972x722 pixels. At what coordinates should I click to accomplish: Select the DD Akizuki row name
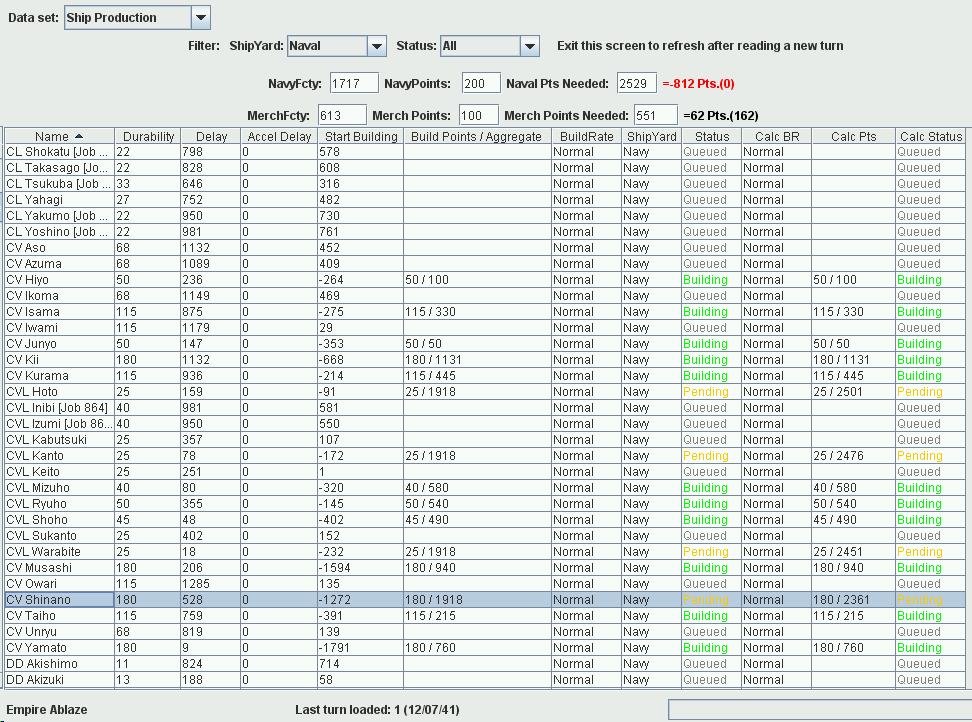point(60,679)
